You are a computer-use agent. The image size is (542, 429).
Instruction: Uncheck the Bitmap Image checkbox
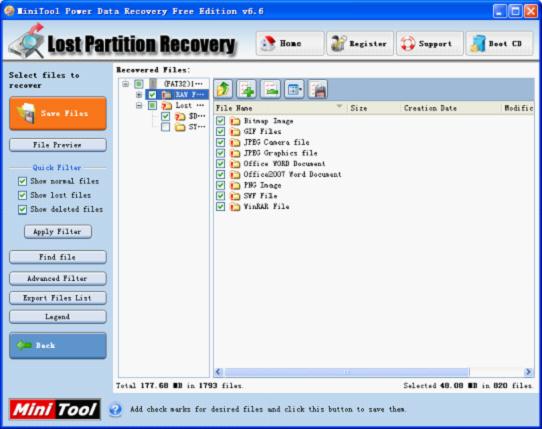[x=221, y=121]
